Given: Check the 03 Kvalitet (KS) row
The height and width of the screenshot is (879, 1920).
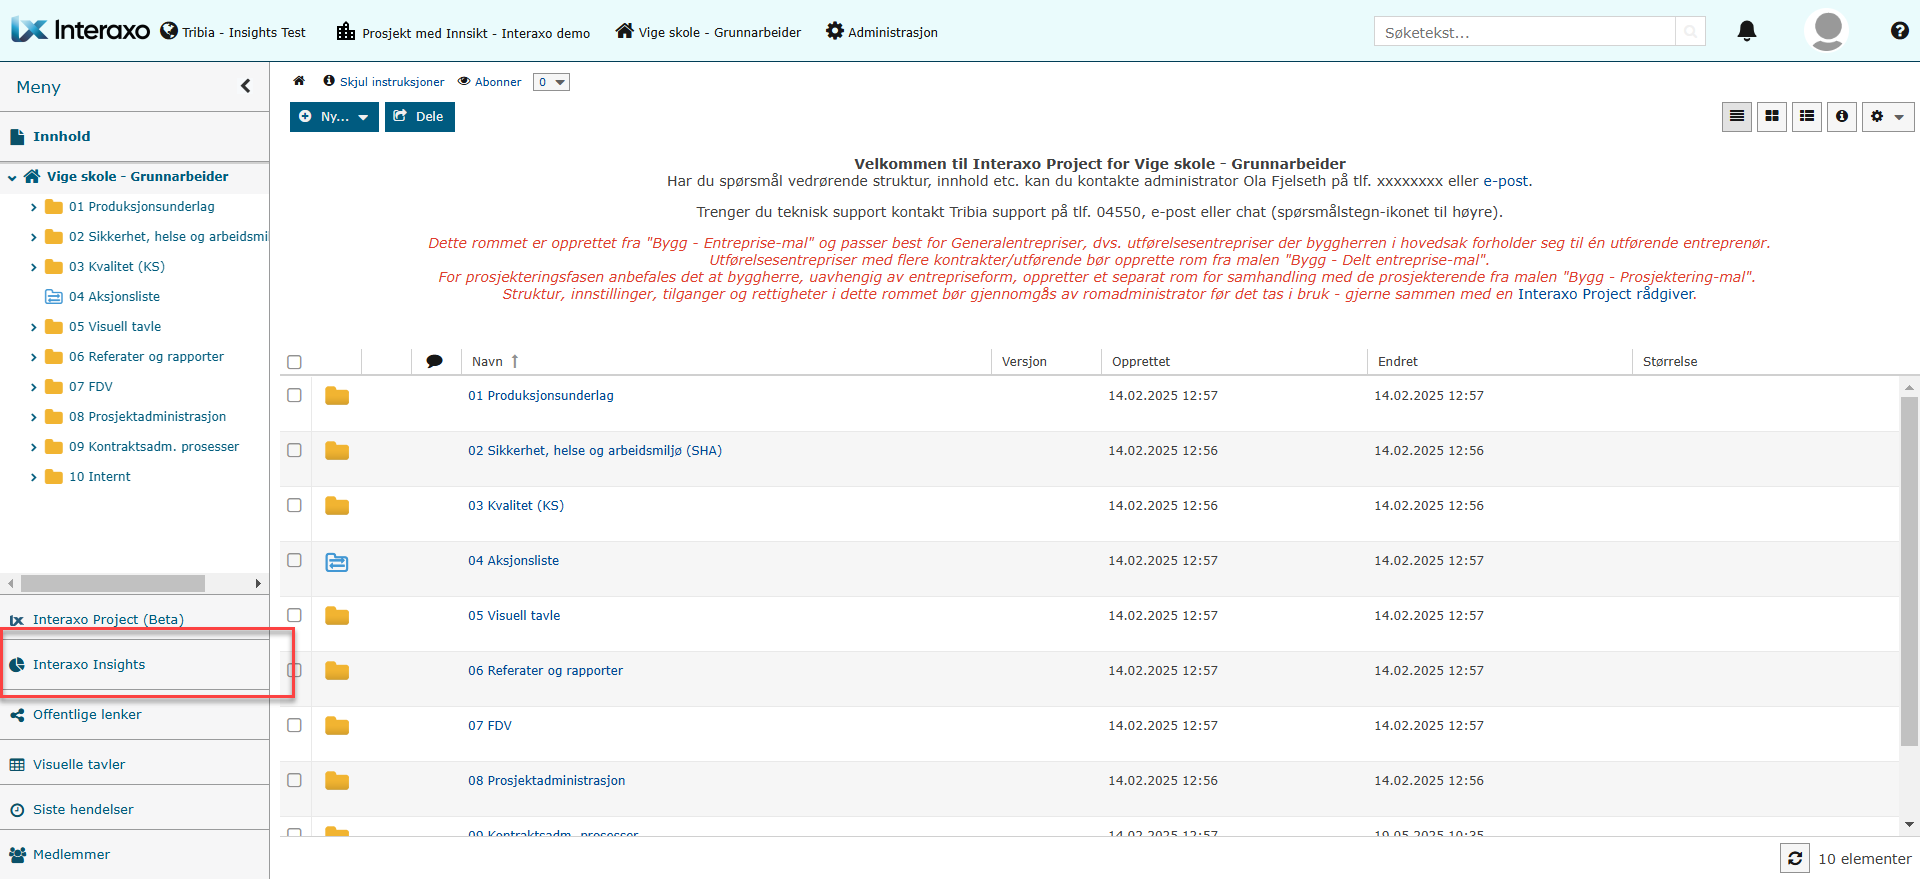Looking at the screenshot, I should pyautogui.click(x=294, y=505).
